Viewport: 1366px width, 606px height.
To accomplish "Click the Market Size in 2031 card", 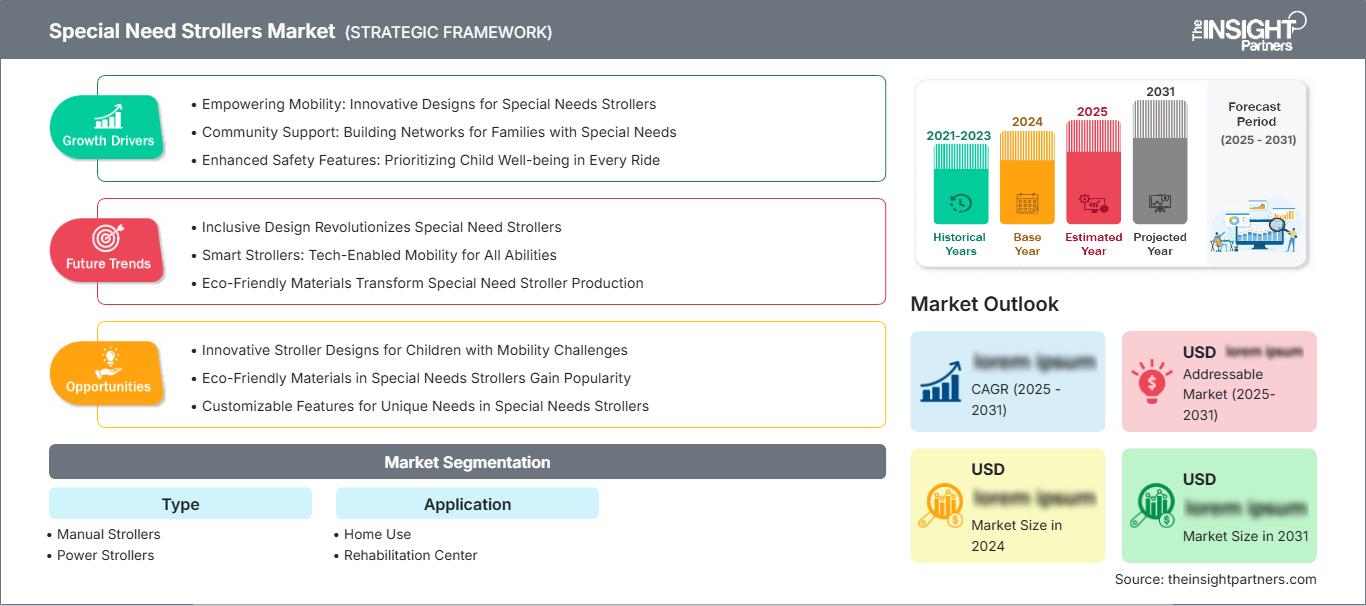I will click(x=1219, y=505).
